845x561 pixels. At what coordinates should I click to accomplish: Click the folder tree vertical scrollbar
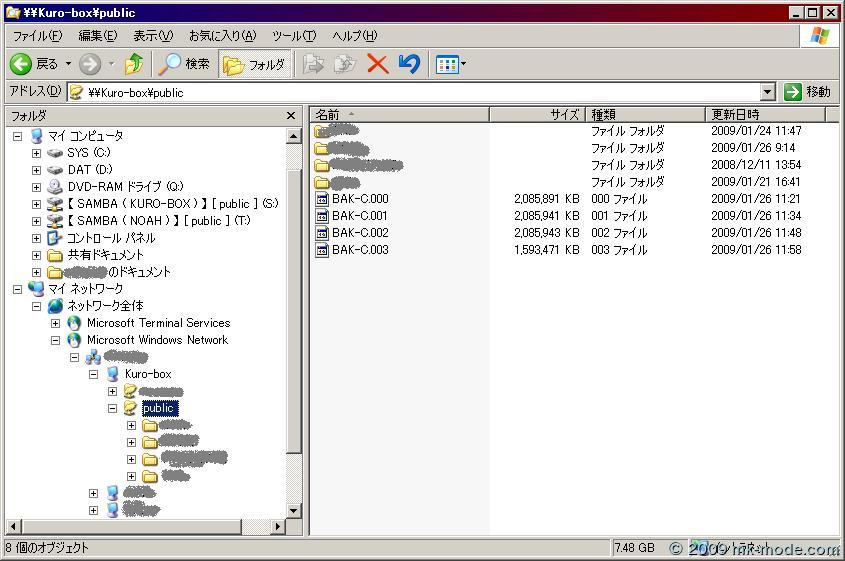pos(294,300)
